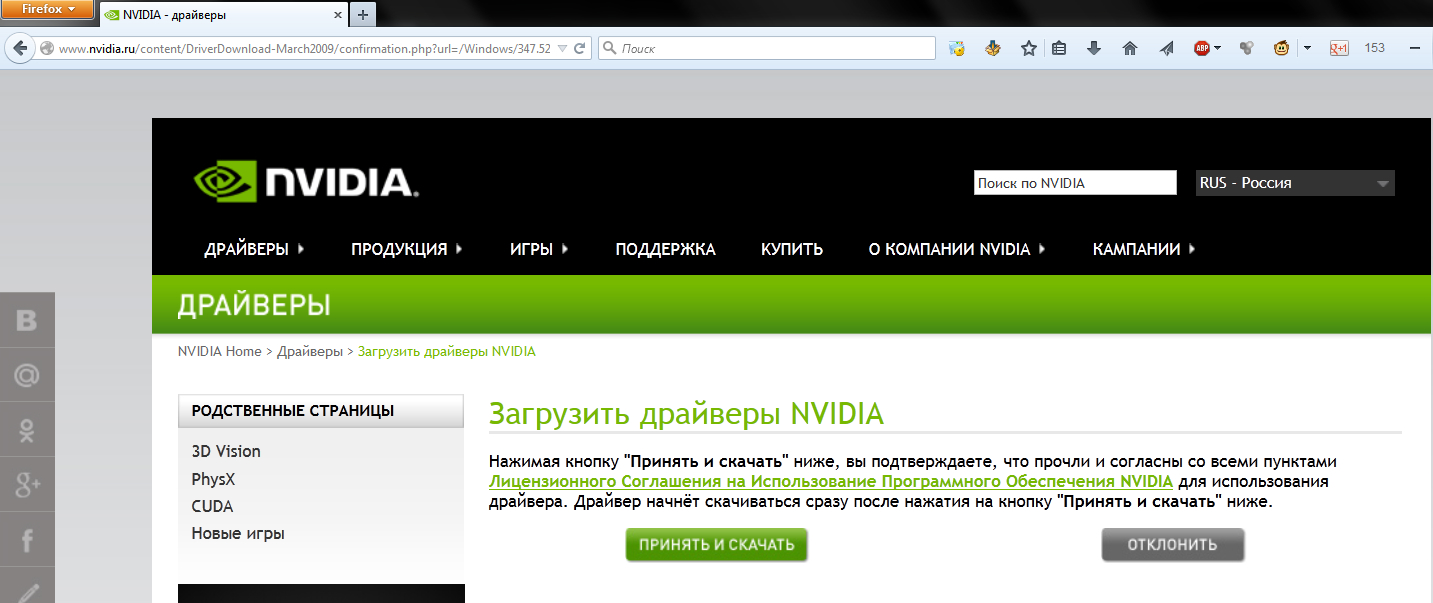Open the NVIDIA license agreement link
Screen dimensions: 1433x603
(830, 481)
